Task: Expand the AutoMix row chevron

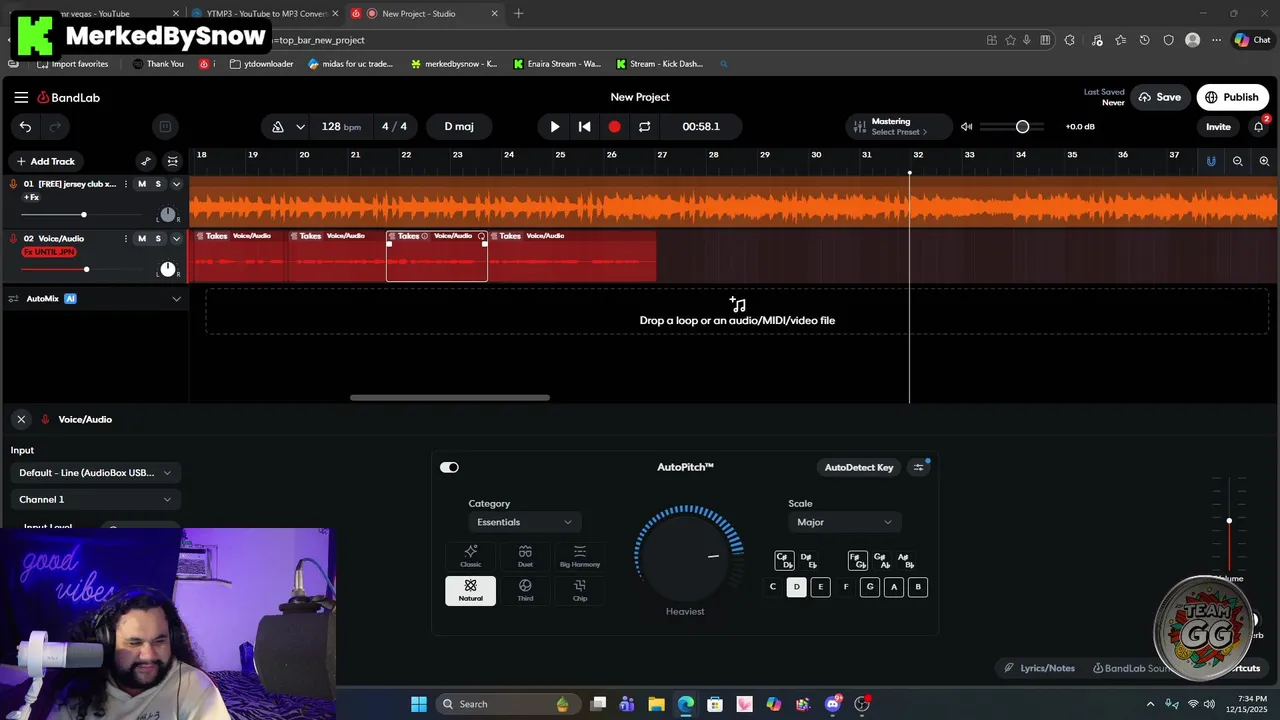Action: (x=177, y=298)
